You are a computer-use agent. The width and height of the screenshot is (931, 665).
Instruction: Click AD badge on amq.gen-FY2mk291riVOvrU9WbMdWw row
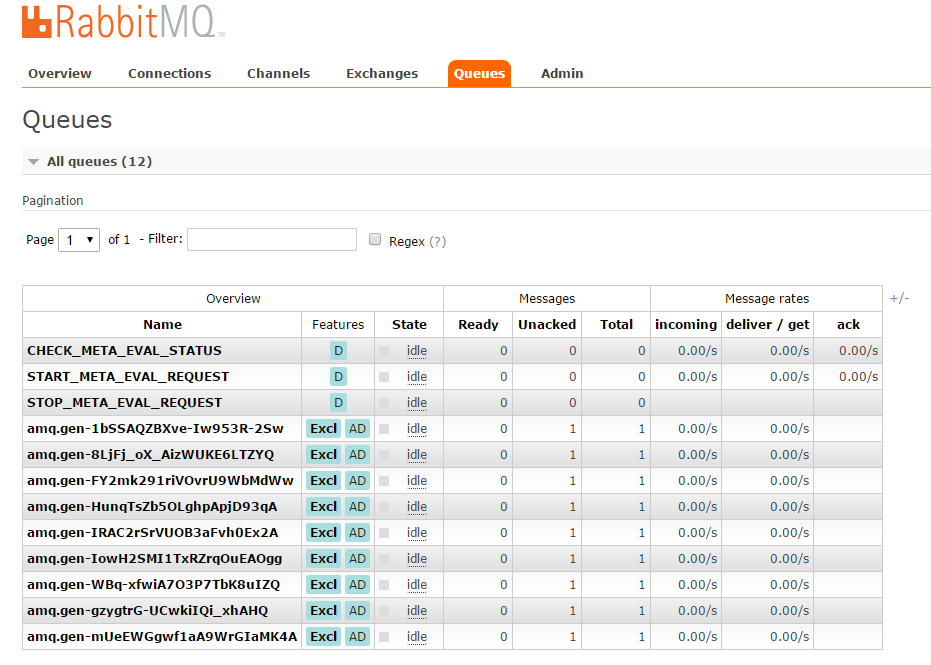tap(357, 481)
